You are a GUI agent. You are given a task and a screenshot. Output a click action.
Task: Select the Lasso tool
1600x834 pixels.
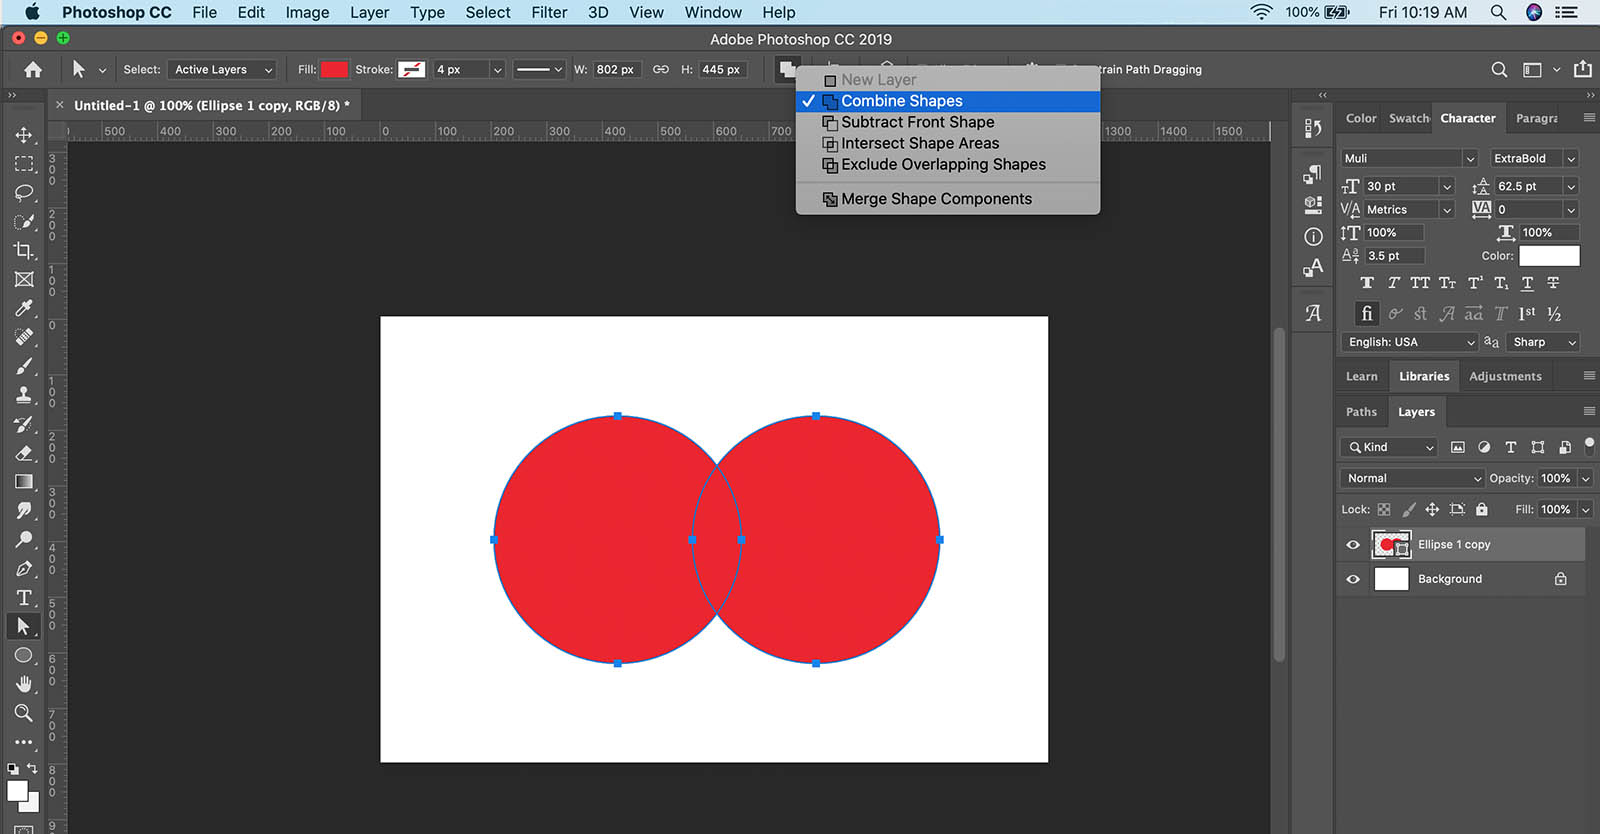24,192
